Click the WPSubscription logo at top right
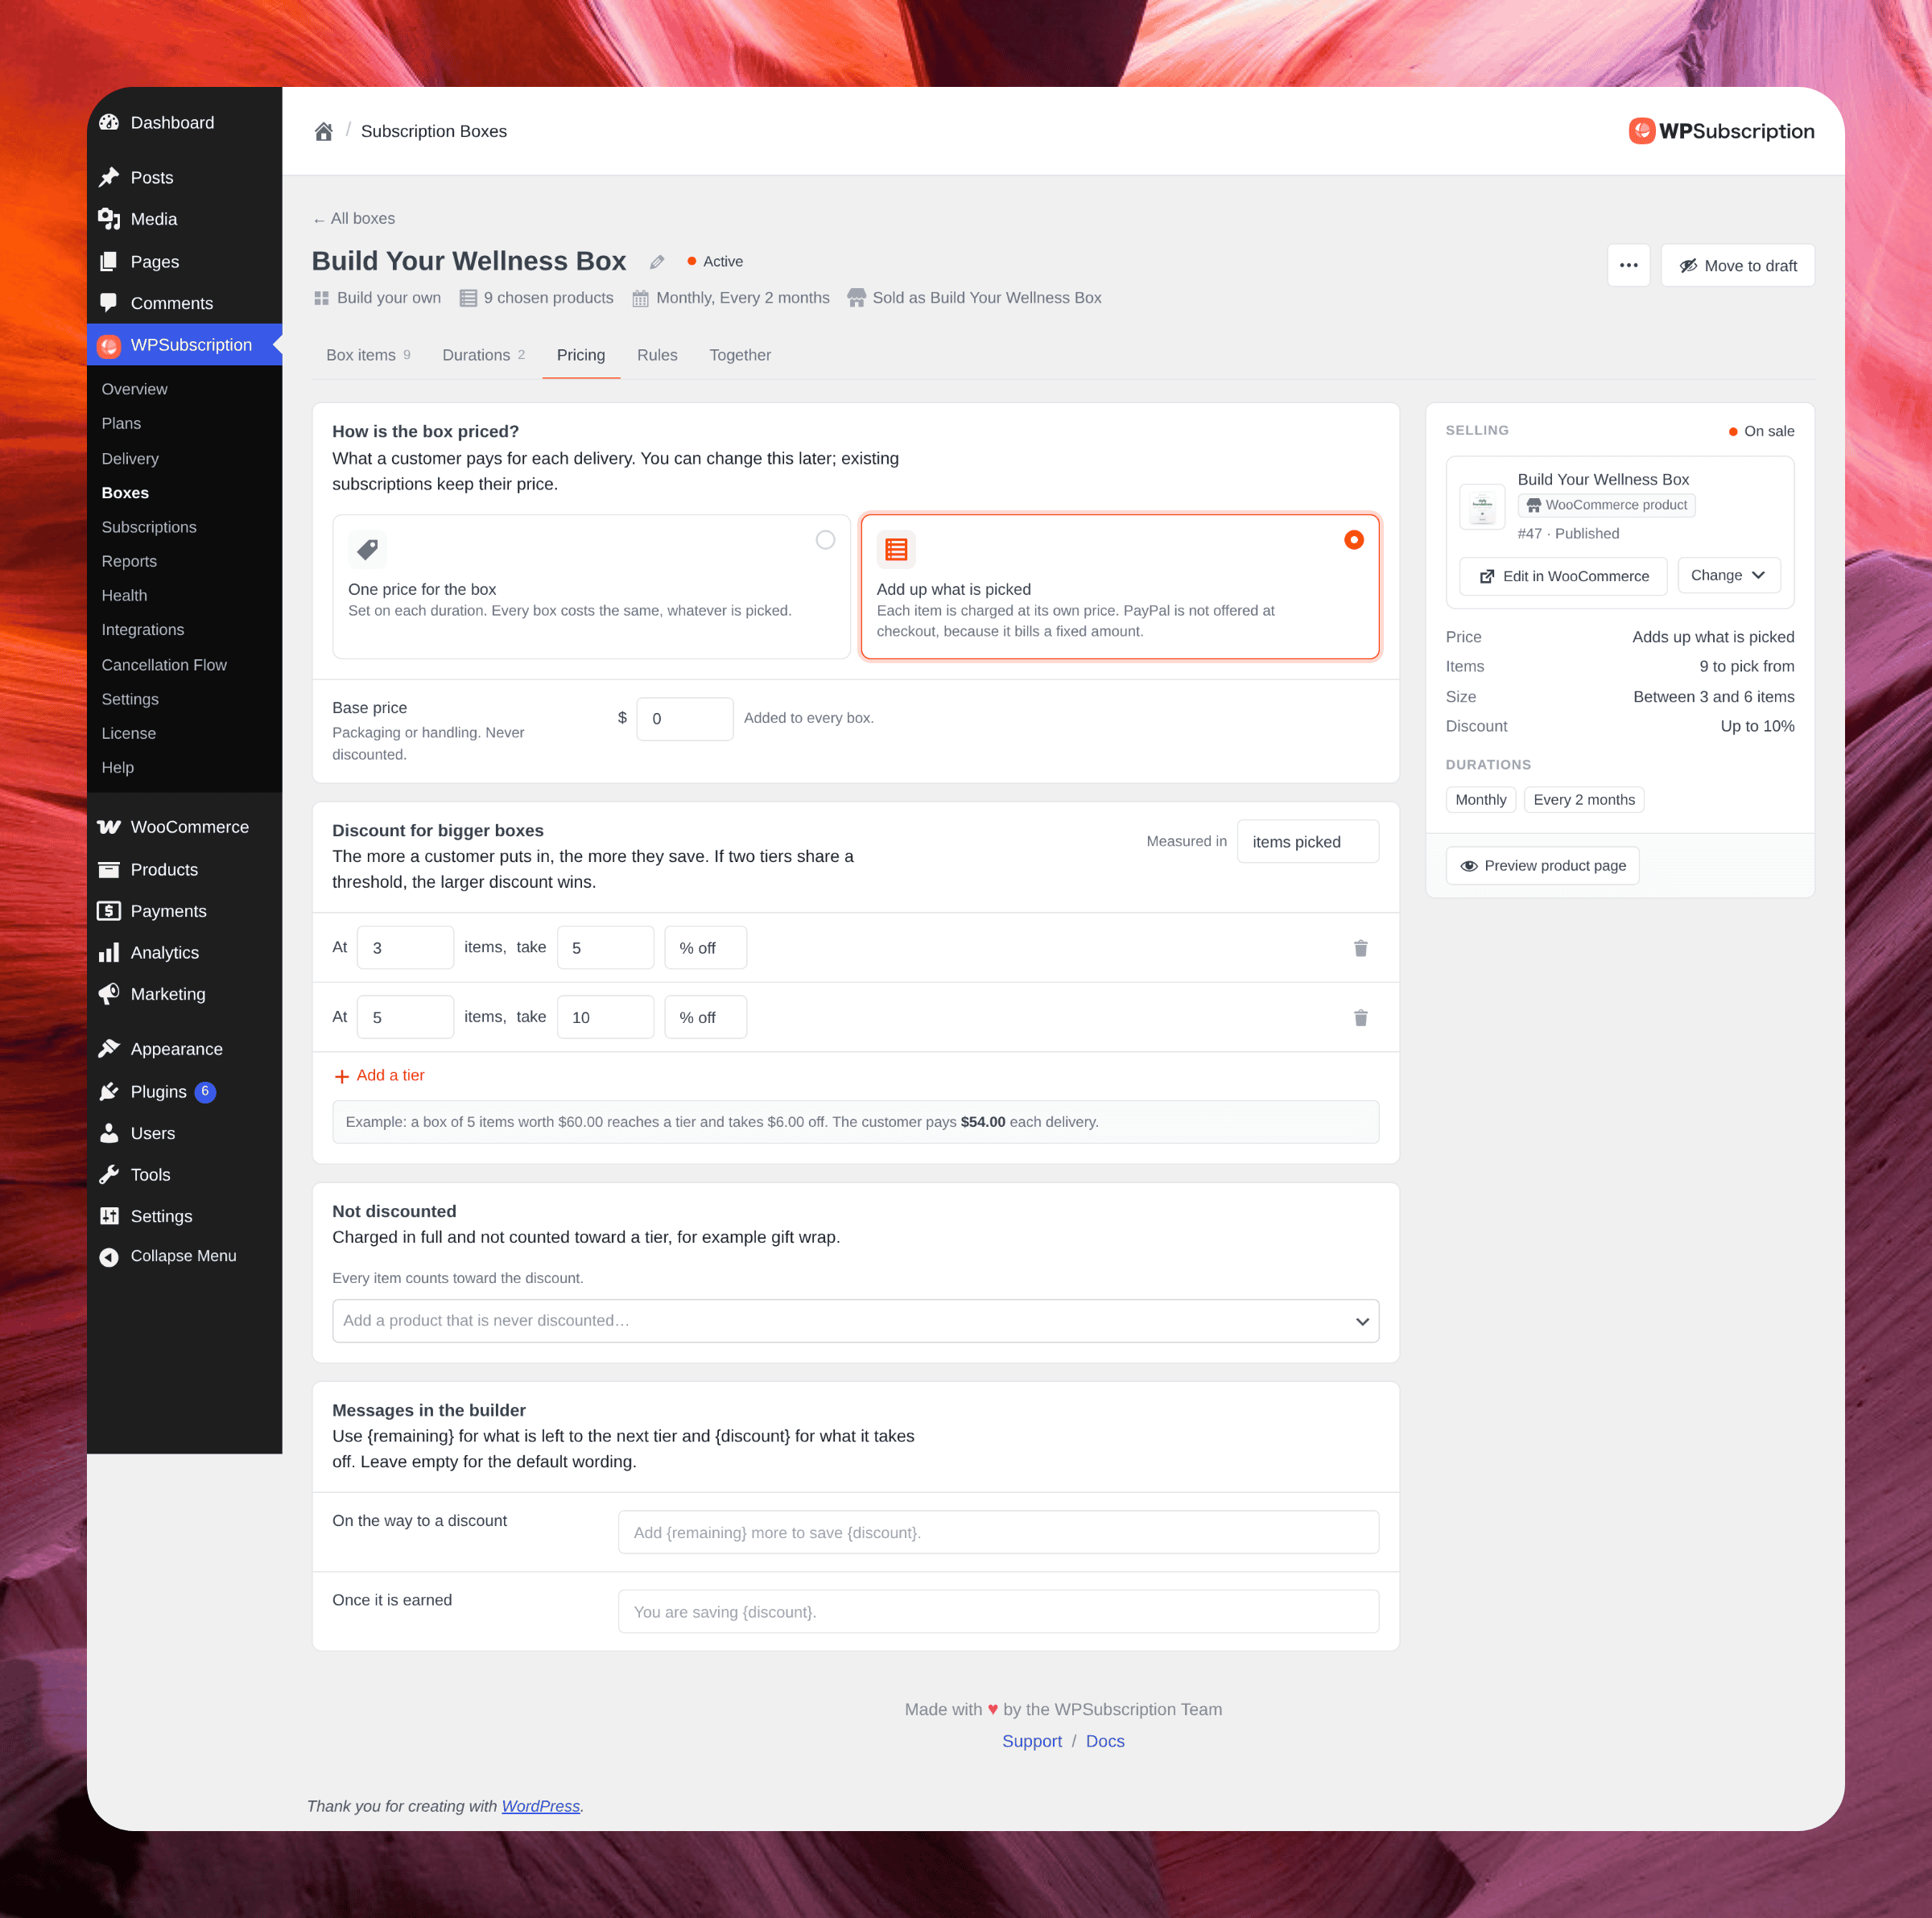The width and height of the screenshot is (1932, 1918). (1721, 131)
